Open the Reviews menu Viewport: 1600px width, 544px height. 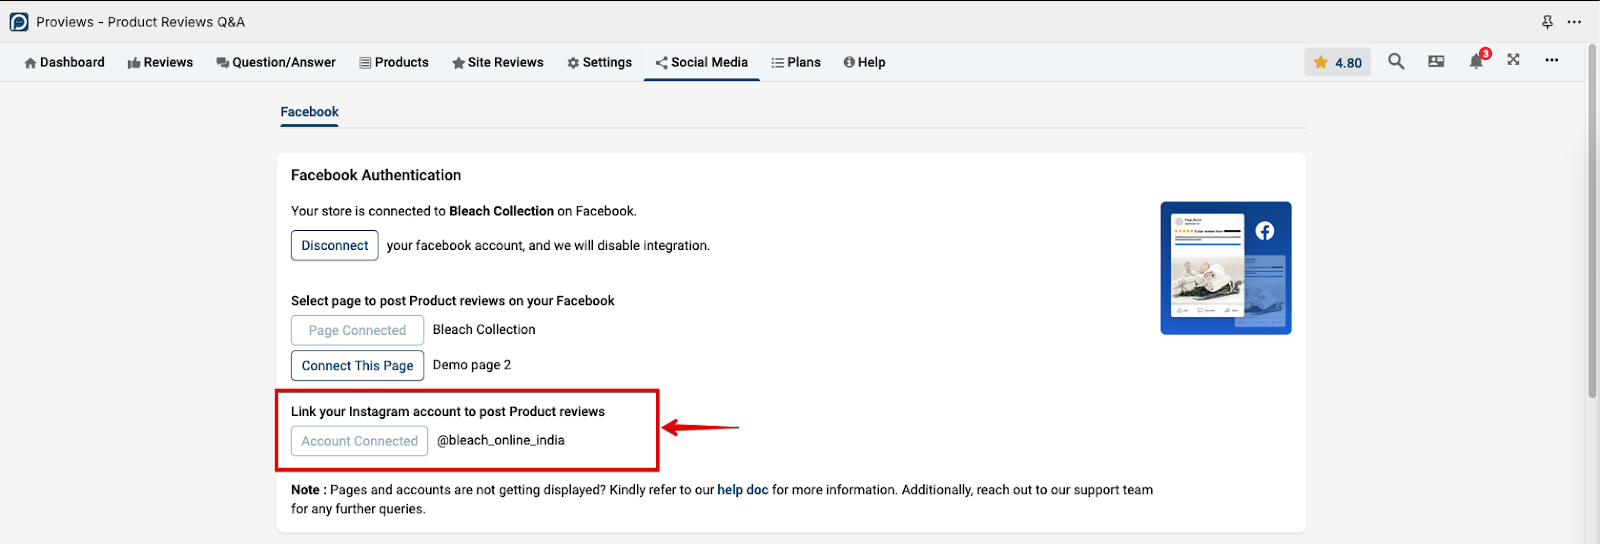(x=160, y=62)
